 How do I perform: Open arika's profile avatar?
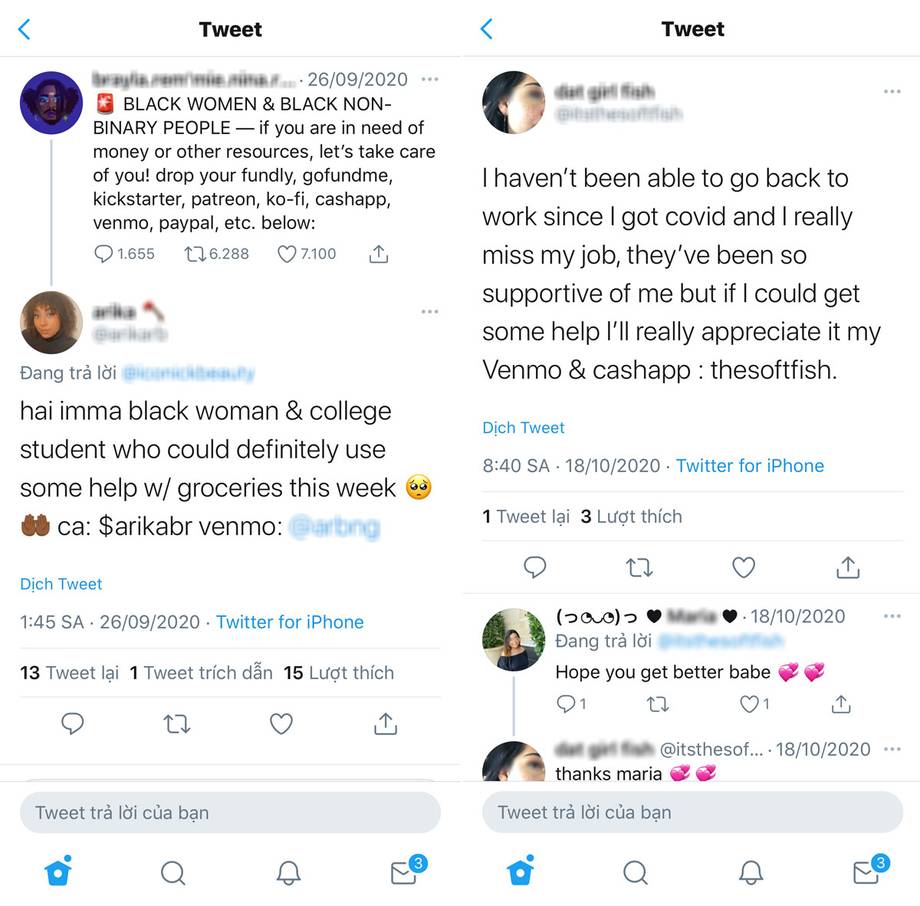(51, 322)
